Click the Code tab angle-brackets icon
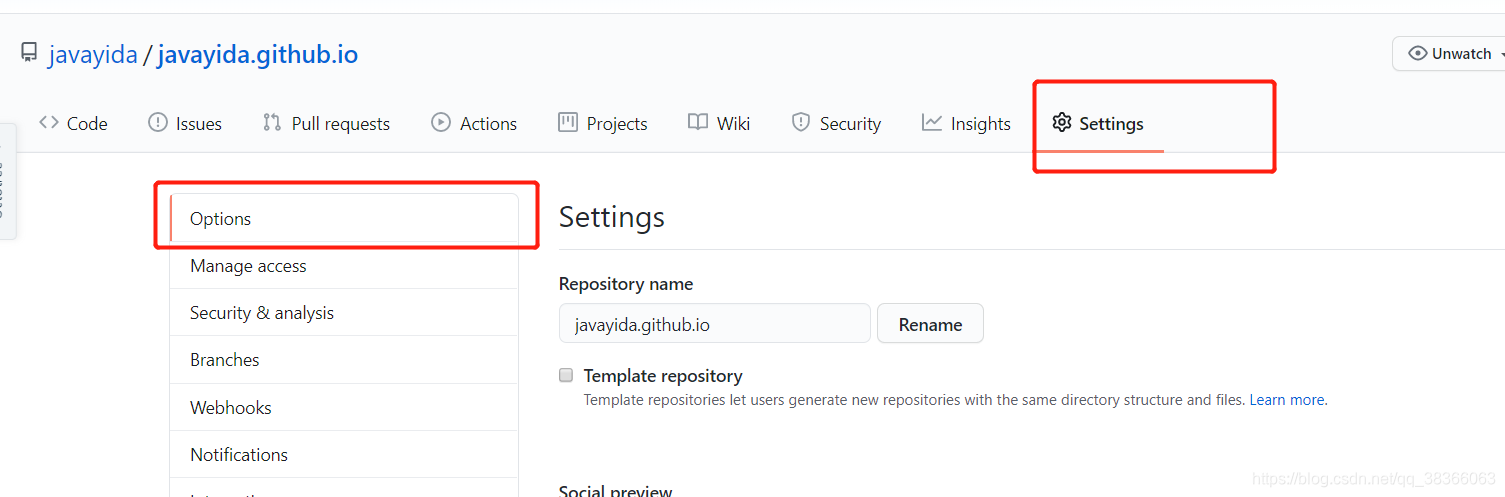The image size is (1505, 497). click(49, 123)
